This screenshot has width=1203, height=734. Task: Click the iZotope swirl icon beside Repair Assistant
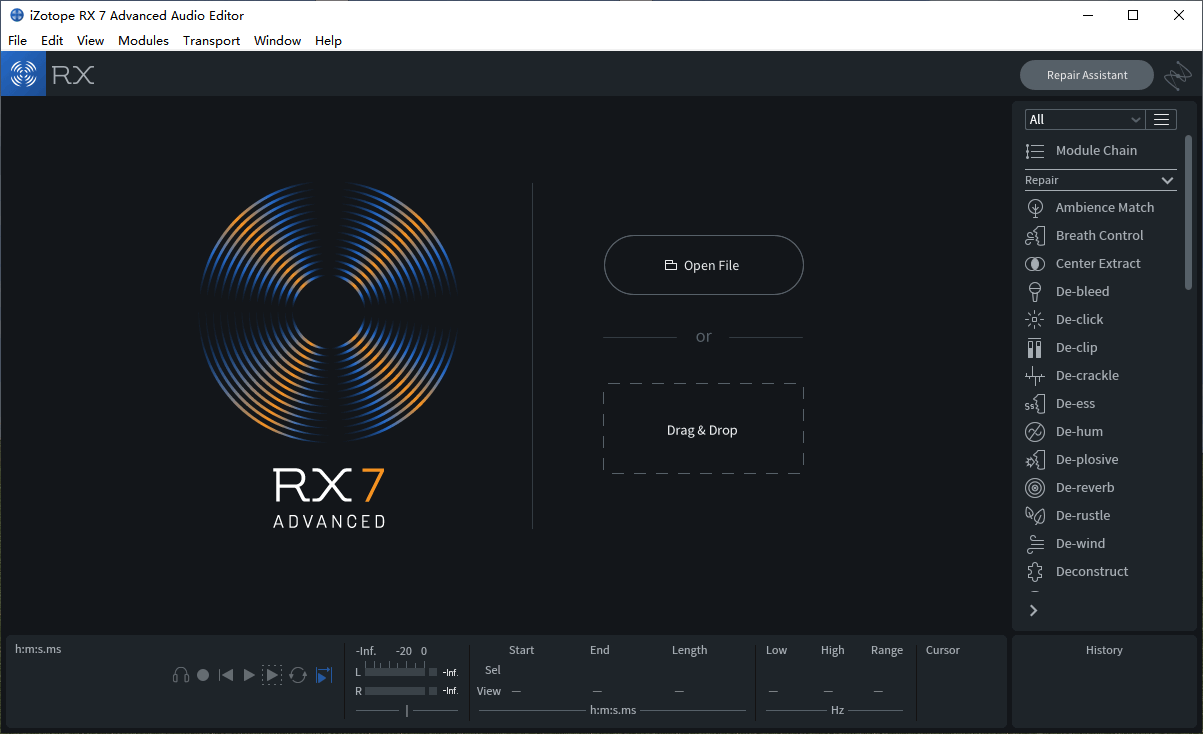(1177, 75)
